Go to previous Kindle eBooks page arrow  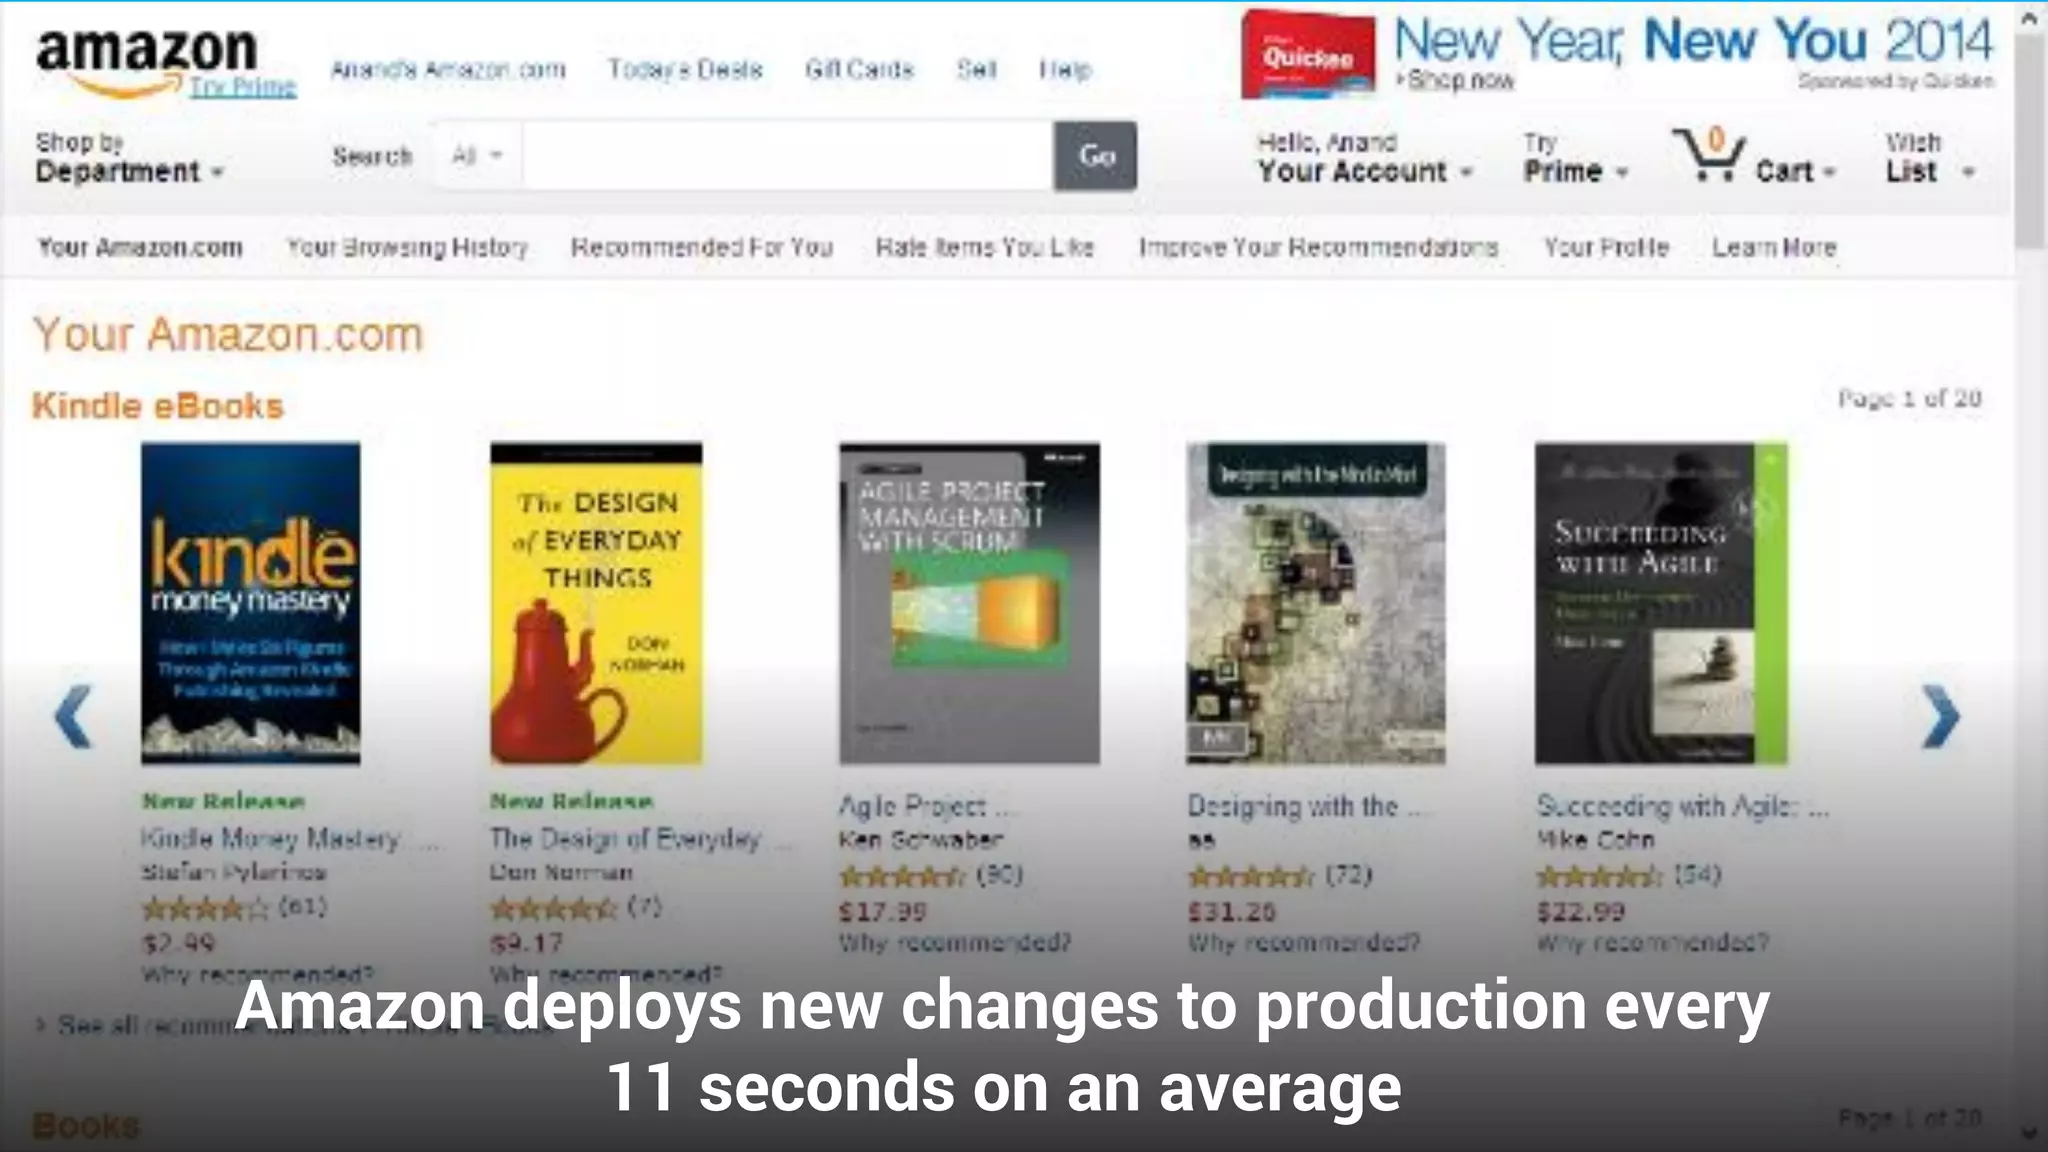coord(73,716)
